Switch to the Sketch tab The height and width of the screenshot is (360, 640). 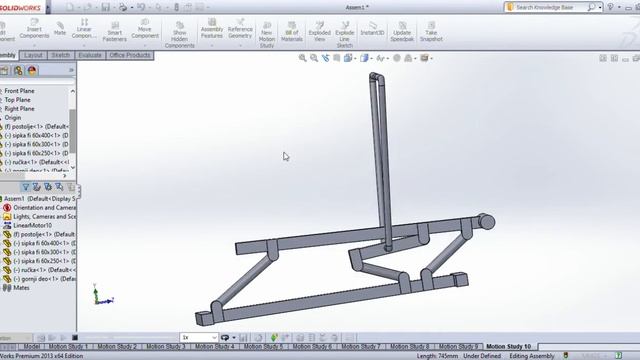[x=60, y=55]
